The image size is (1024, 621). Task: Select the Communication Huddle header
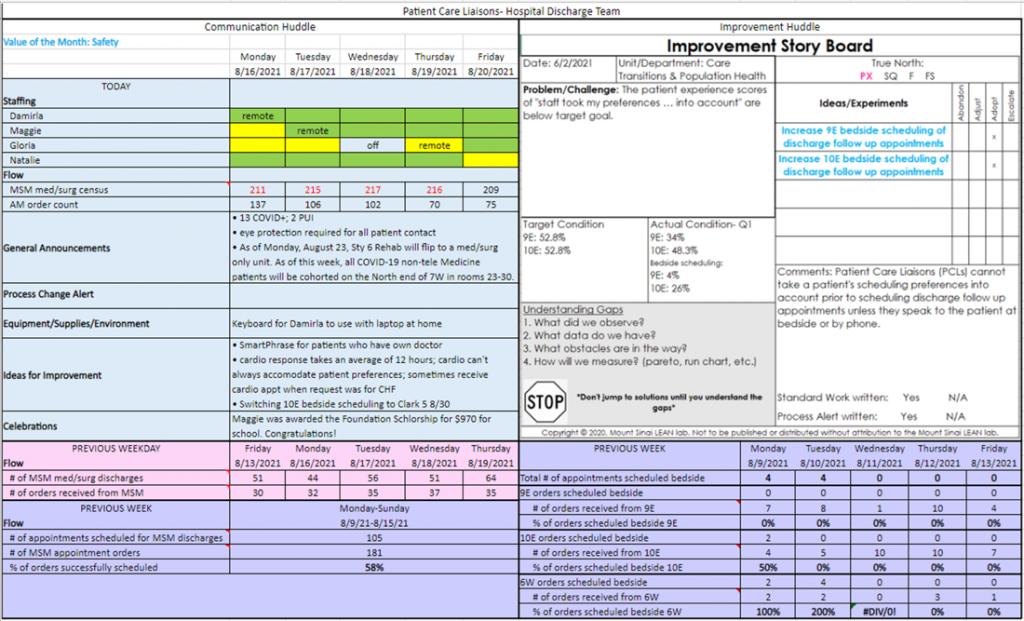[261, 27]
